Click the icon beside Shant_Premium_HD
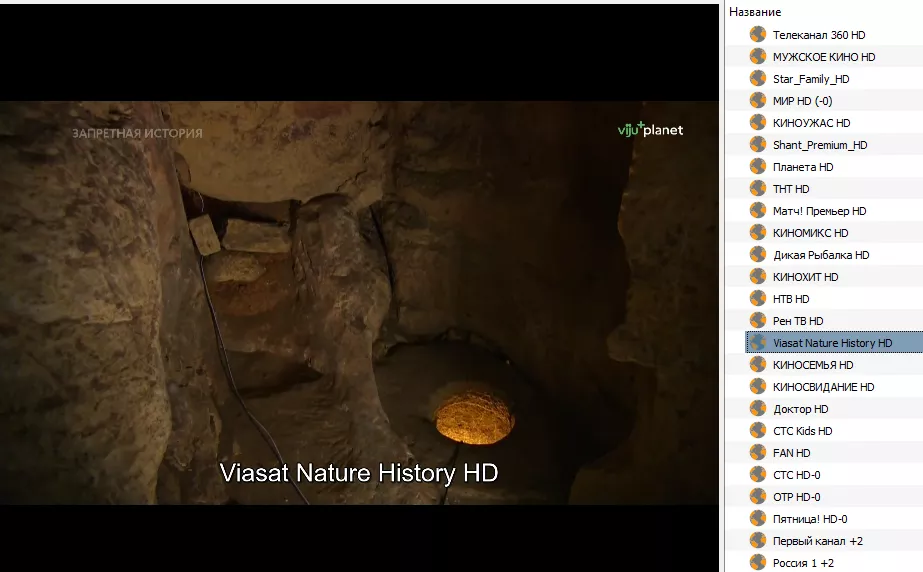The image size is (923, 572). [758, 144]
